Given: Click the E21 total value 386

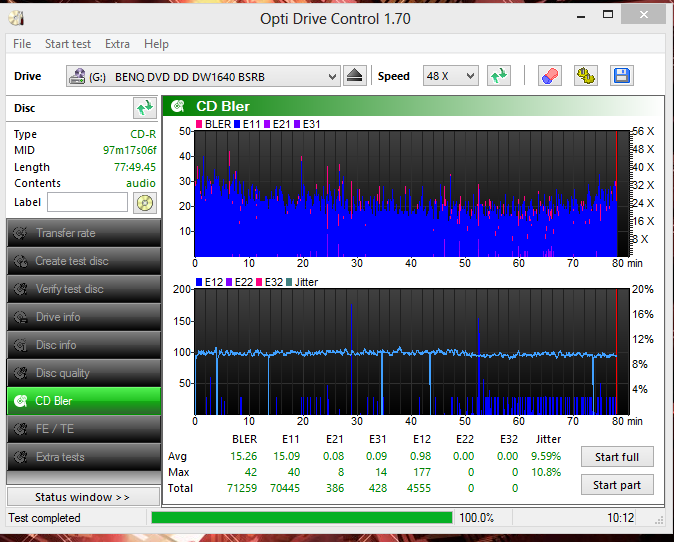Looking at the screenshot, I should click(x=335, y=488).
